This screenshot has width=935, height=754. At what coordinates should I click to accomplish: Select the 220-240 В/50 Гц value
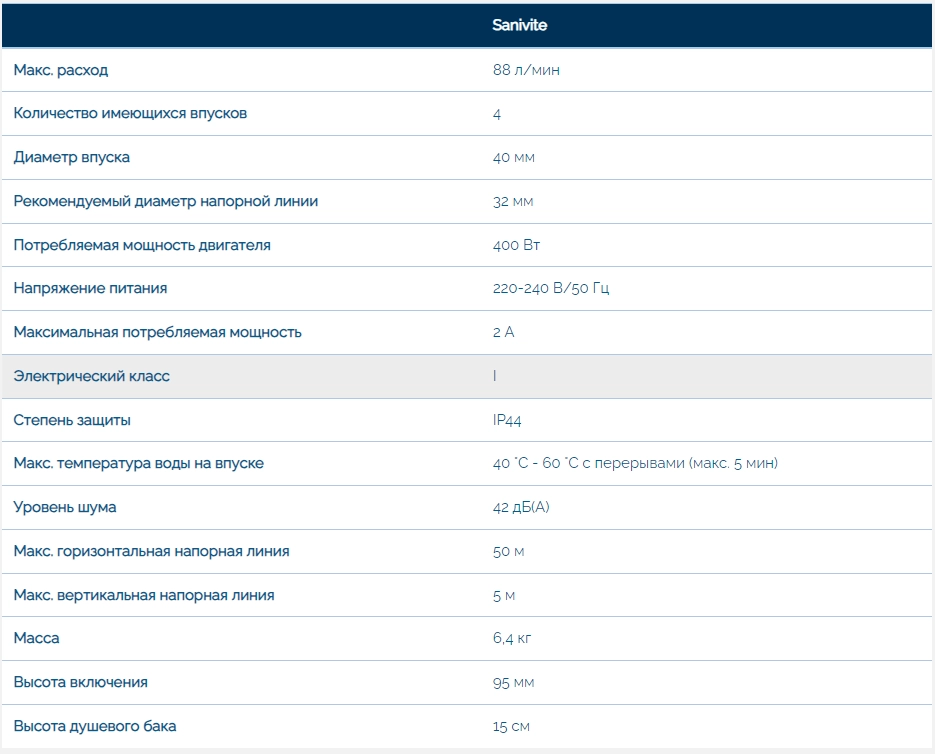point(551,288)
